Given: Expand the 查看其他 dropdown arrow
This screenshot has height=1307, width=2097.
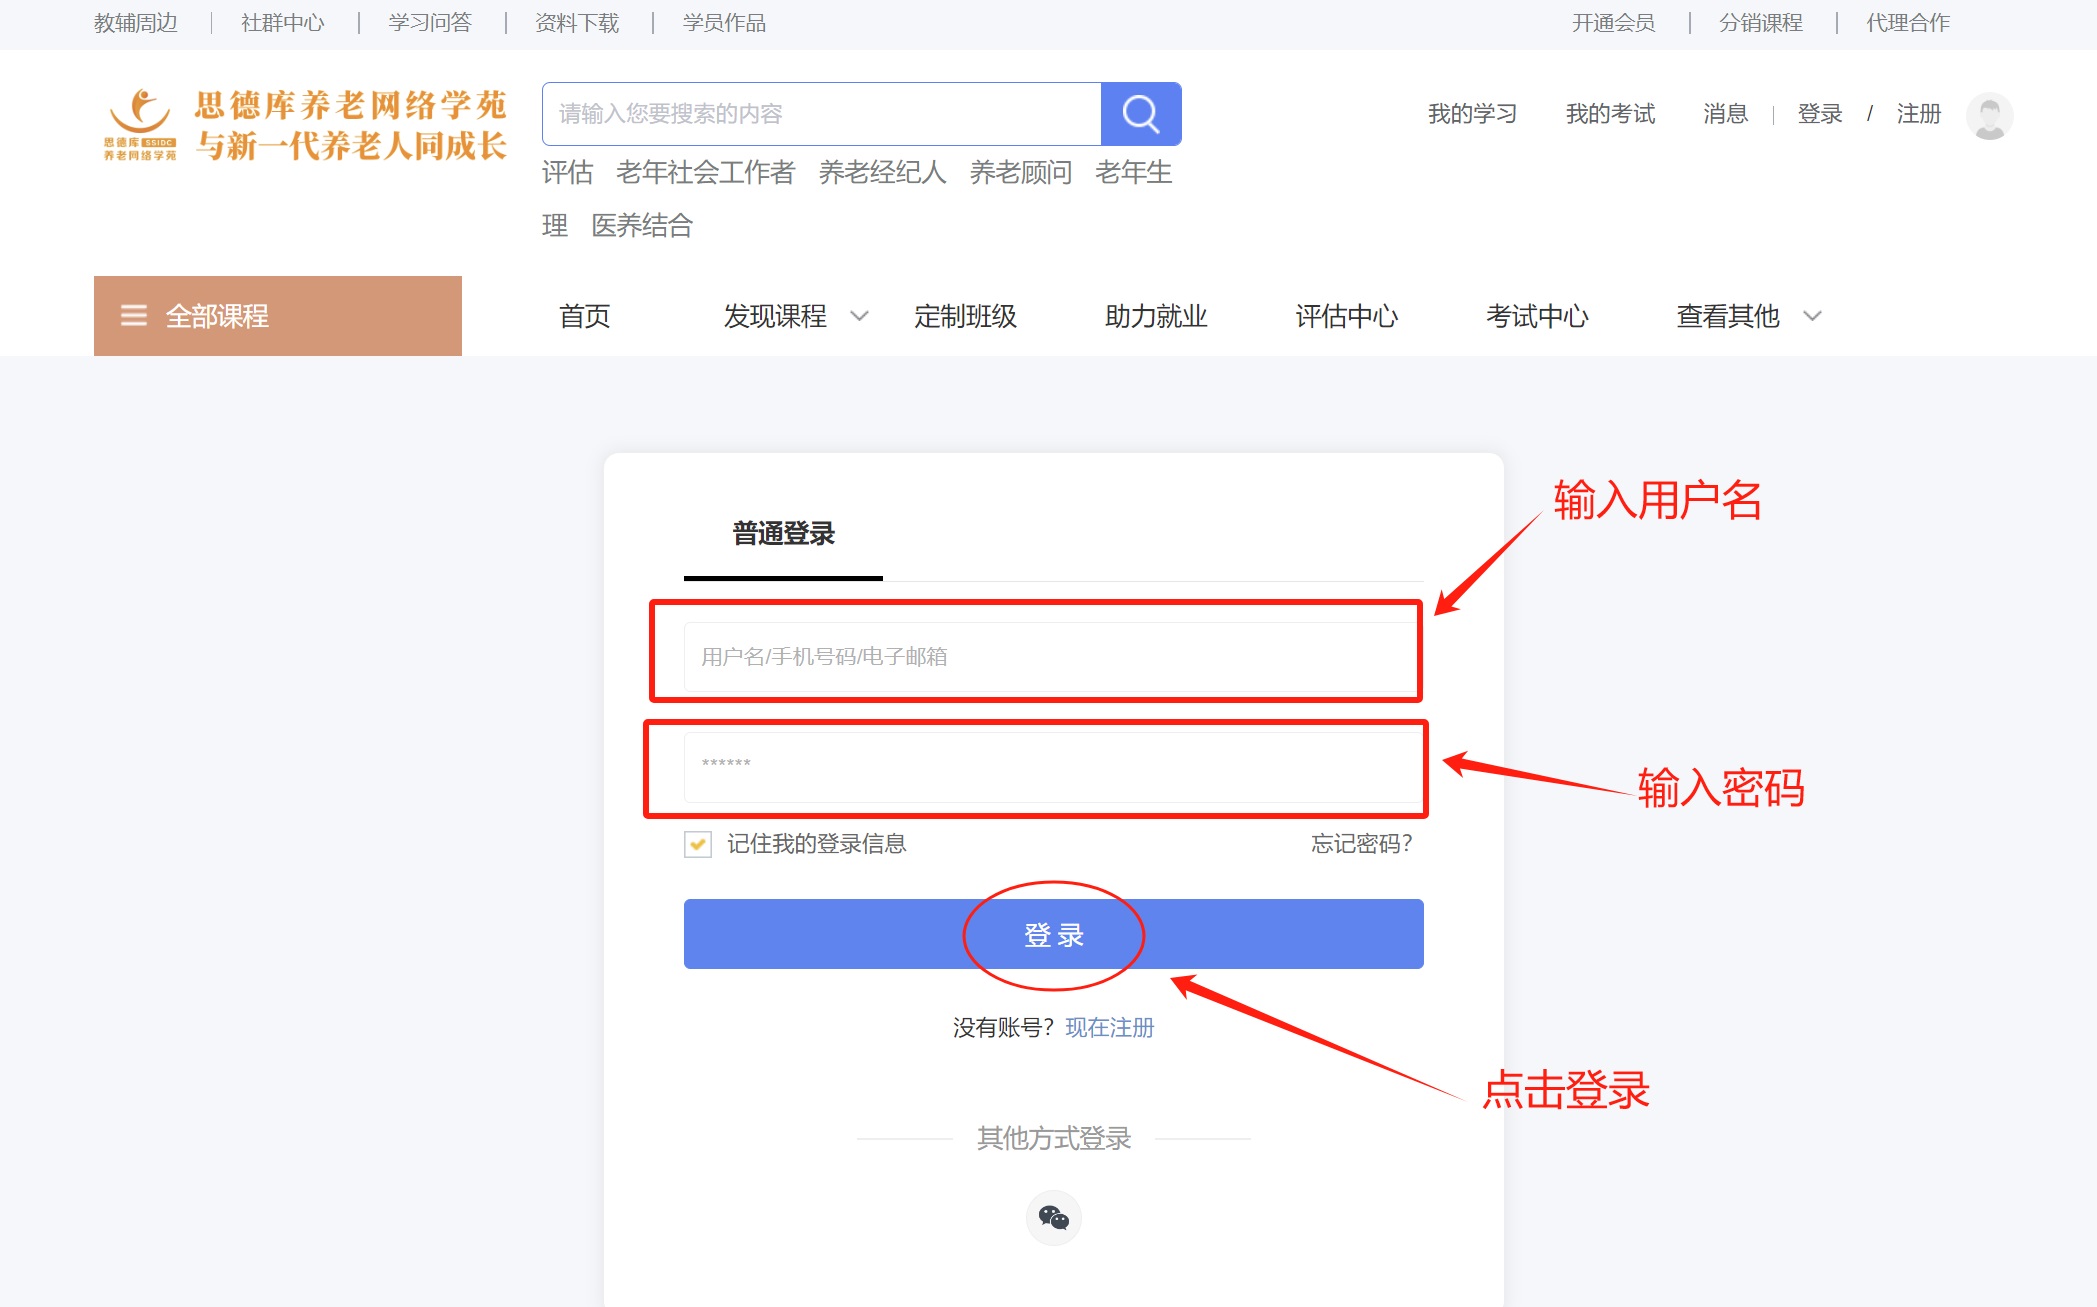Looking at the screenshot, I should (1812, 316).
